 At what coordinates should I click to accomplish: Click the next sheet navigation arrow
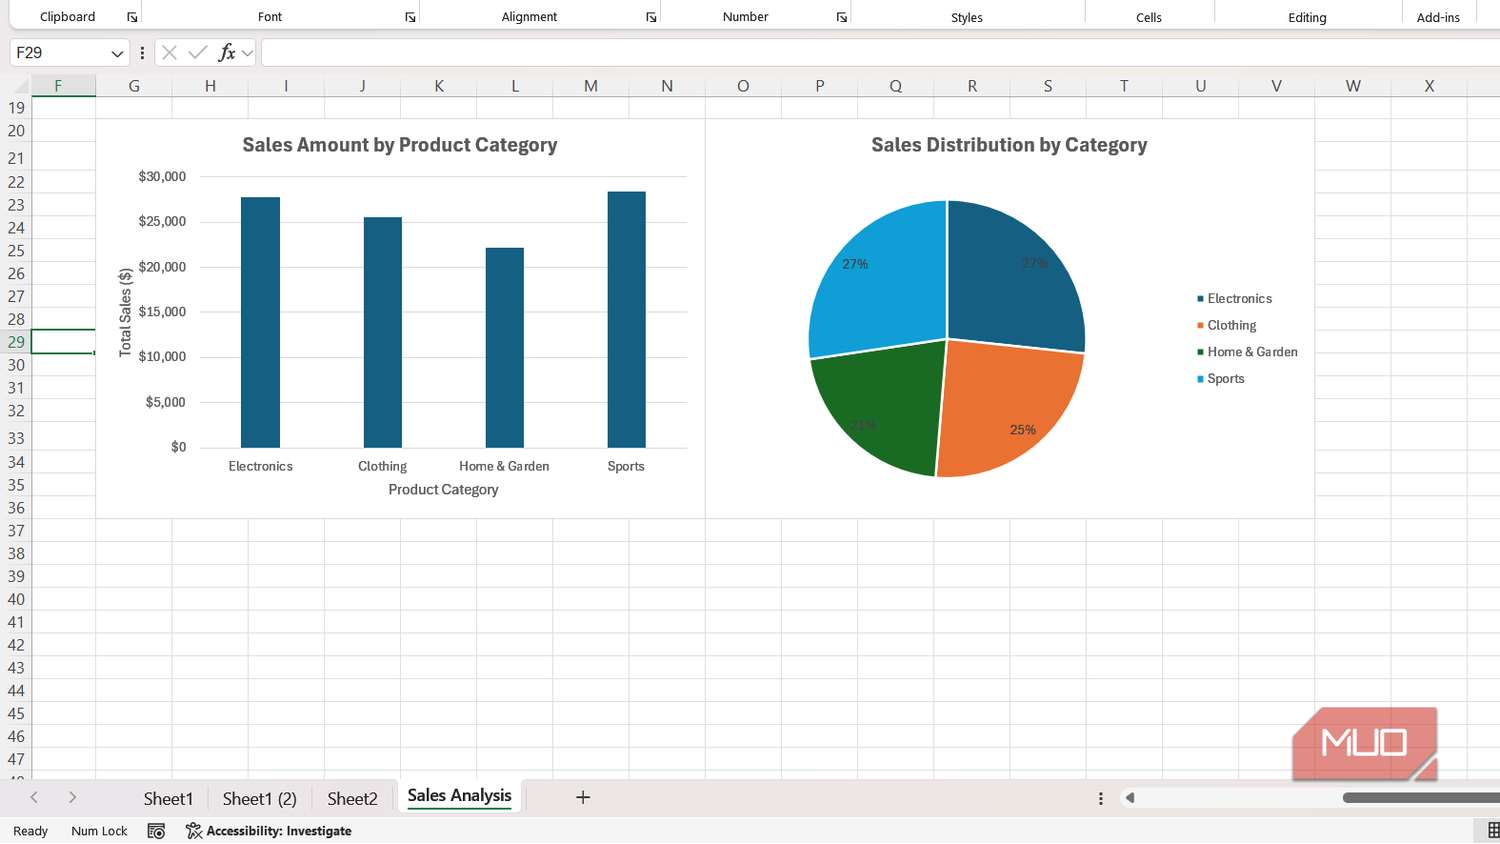pyautogui.click(x=72, y=797)
